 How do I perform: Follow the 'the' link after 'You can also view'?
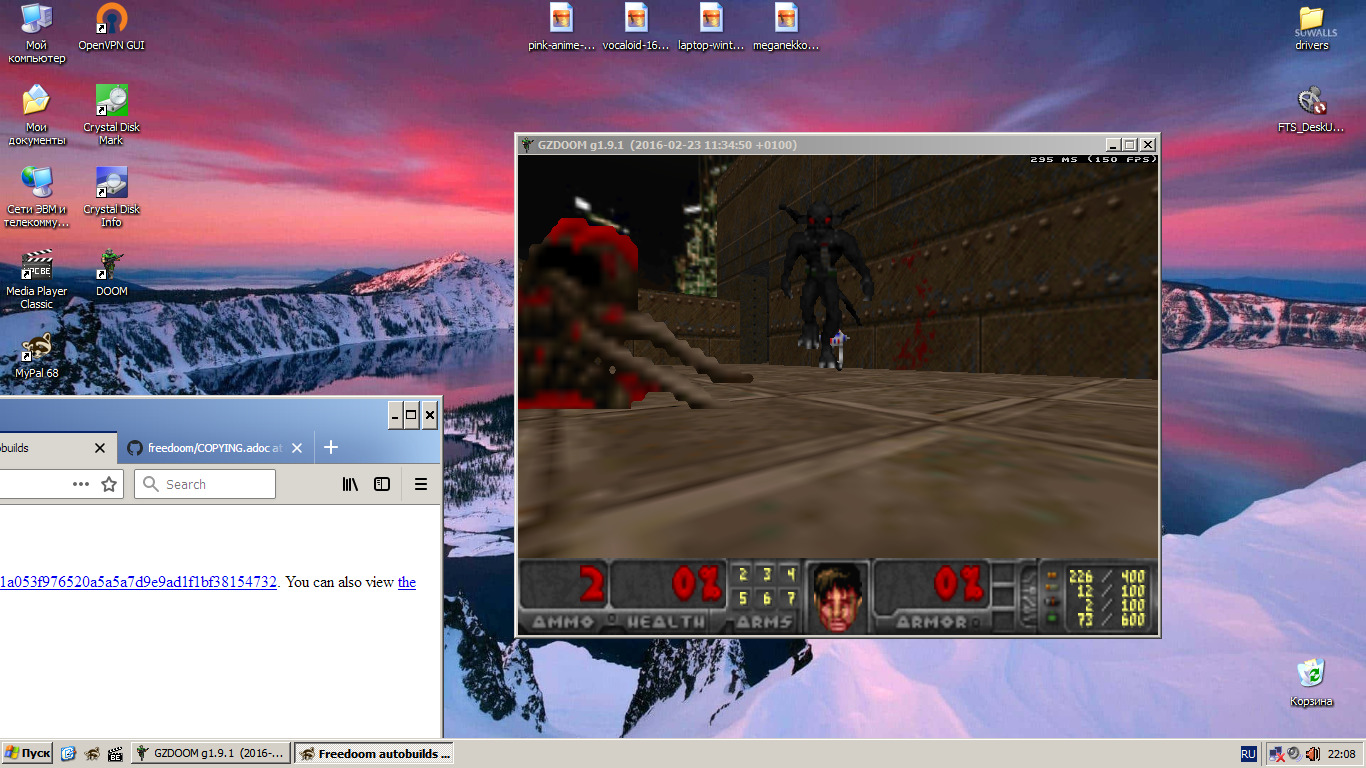pos(407,582)
